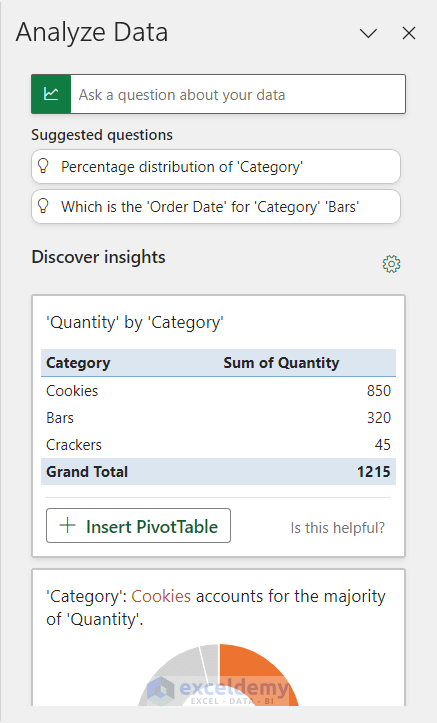Click the value 850 for Cookies
The width and height of the screenshot is (437, 723).
point(379,391)
